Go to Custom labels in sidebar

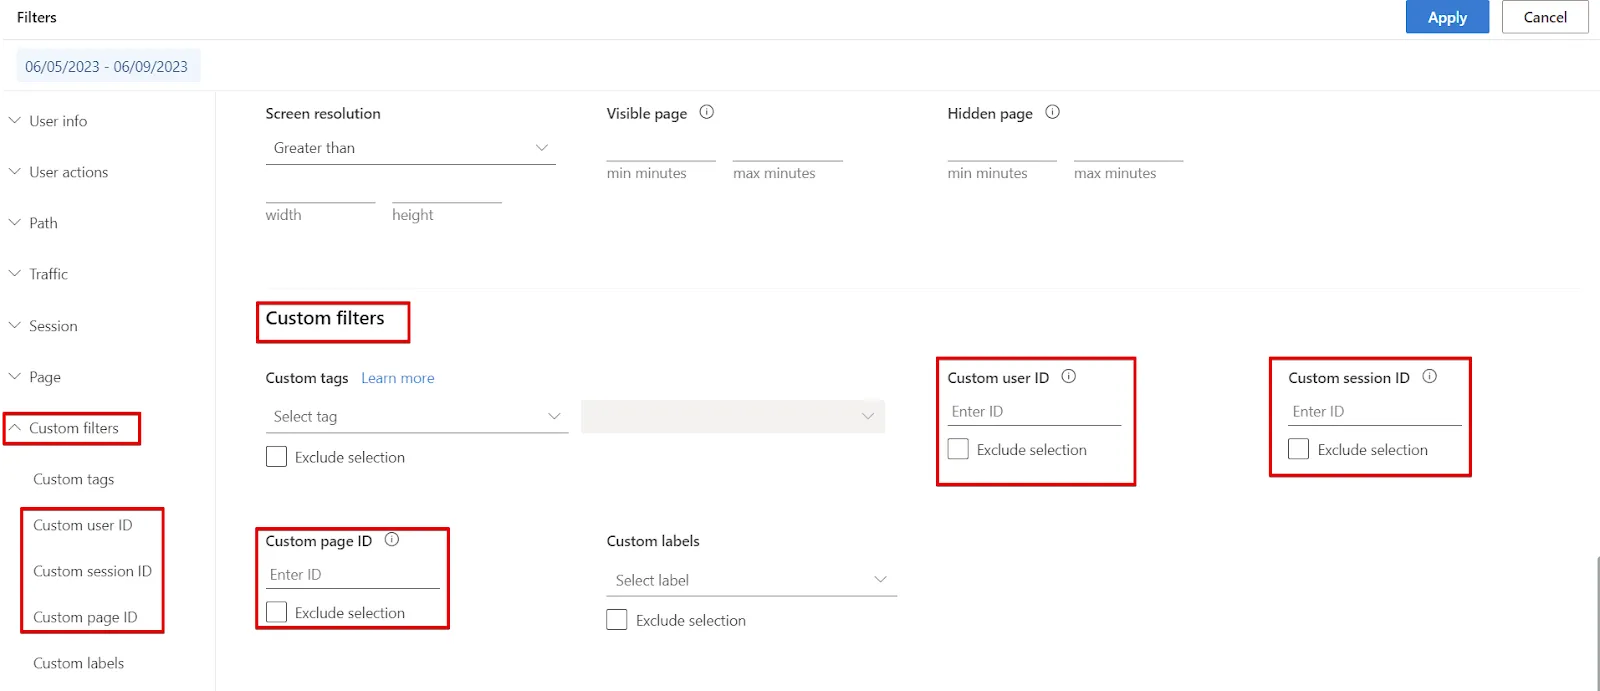coord(78,663)
